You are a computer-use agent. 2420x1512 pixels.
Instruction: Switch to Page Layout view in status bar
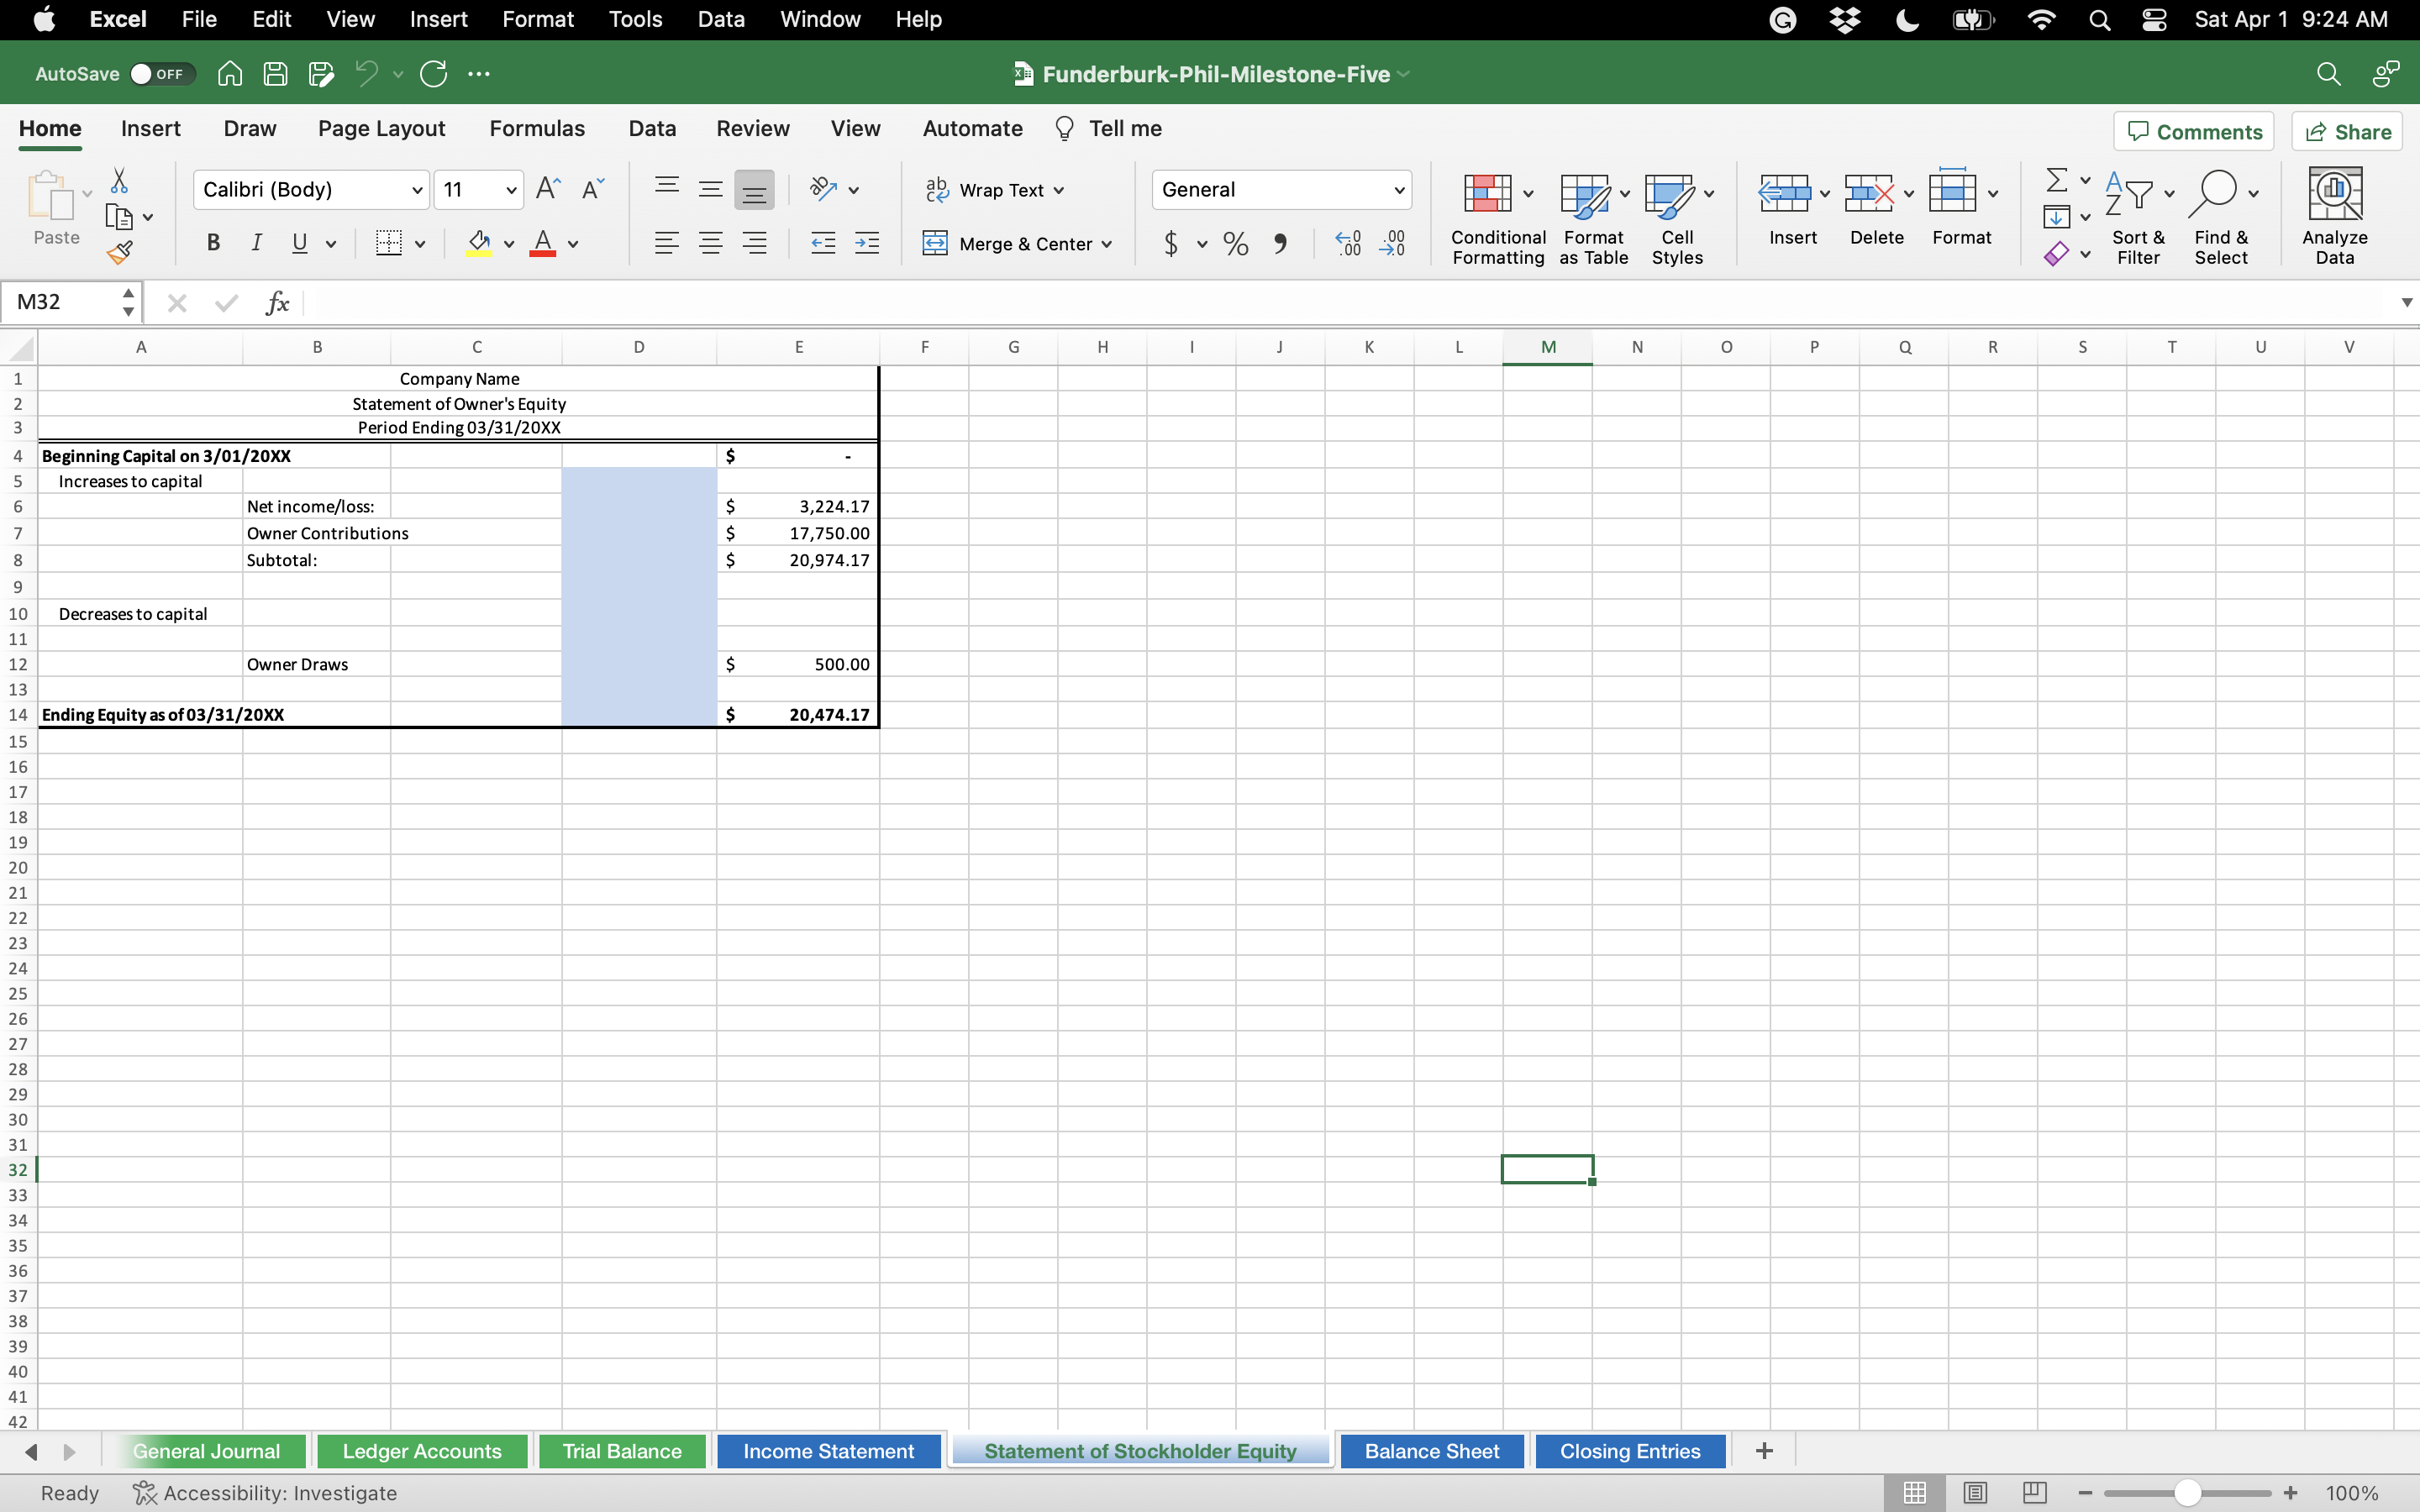[1974, 1492]
